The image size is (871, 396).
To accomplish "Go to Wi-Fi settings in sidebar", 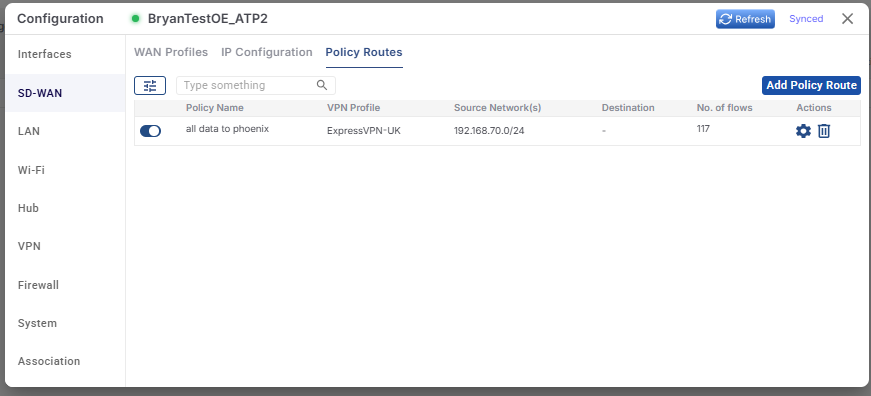I will coord(66,169).
